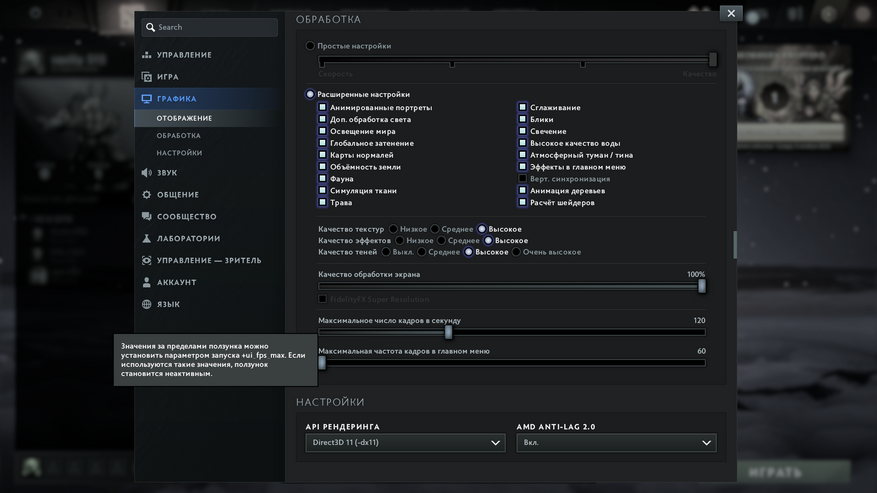This screenshot has width=877, height=493.
Task: Switch to the Настройки subsection in sidebar
Action: pyautogui.click(x=179, y=153)
